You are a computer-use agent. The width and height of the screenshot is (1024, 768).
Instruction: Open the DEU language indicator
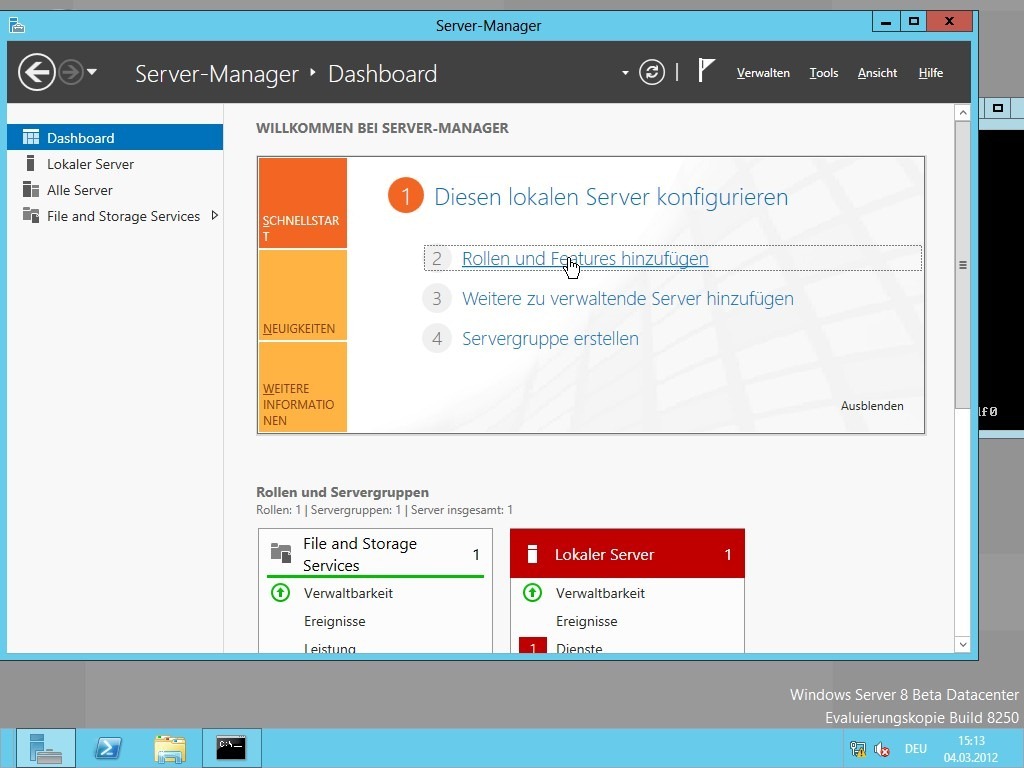pyautogui.click(x=916, y=749)
